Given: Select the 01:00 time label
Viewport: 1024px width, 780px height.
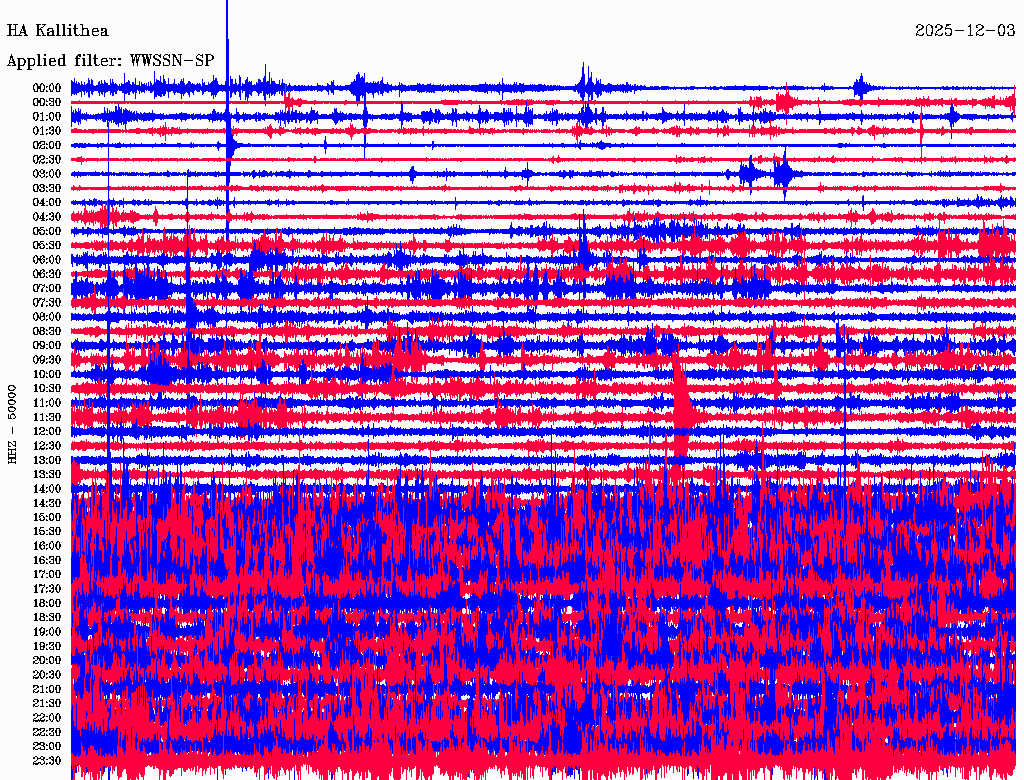Looking at the screenshot, I should (x=47, y=116).
